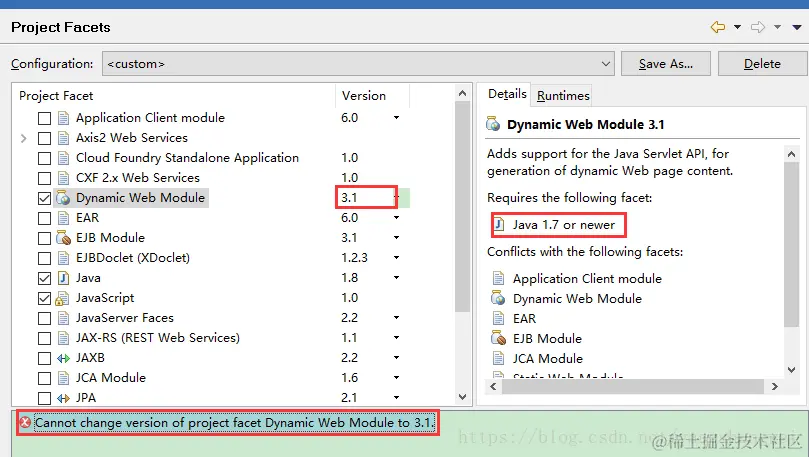This screenshot has width=809, height=457.
Task: Check the CXF 2.x Web Services checkbox
Action: click(44, 178)
